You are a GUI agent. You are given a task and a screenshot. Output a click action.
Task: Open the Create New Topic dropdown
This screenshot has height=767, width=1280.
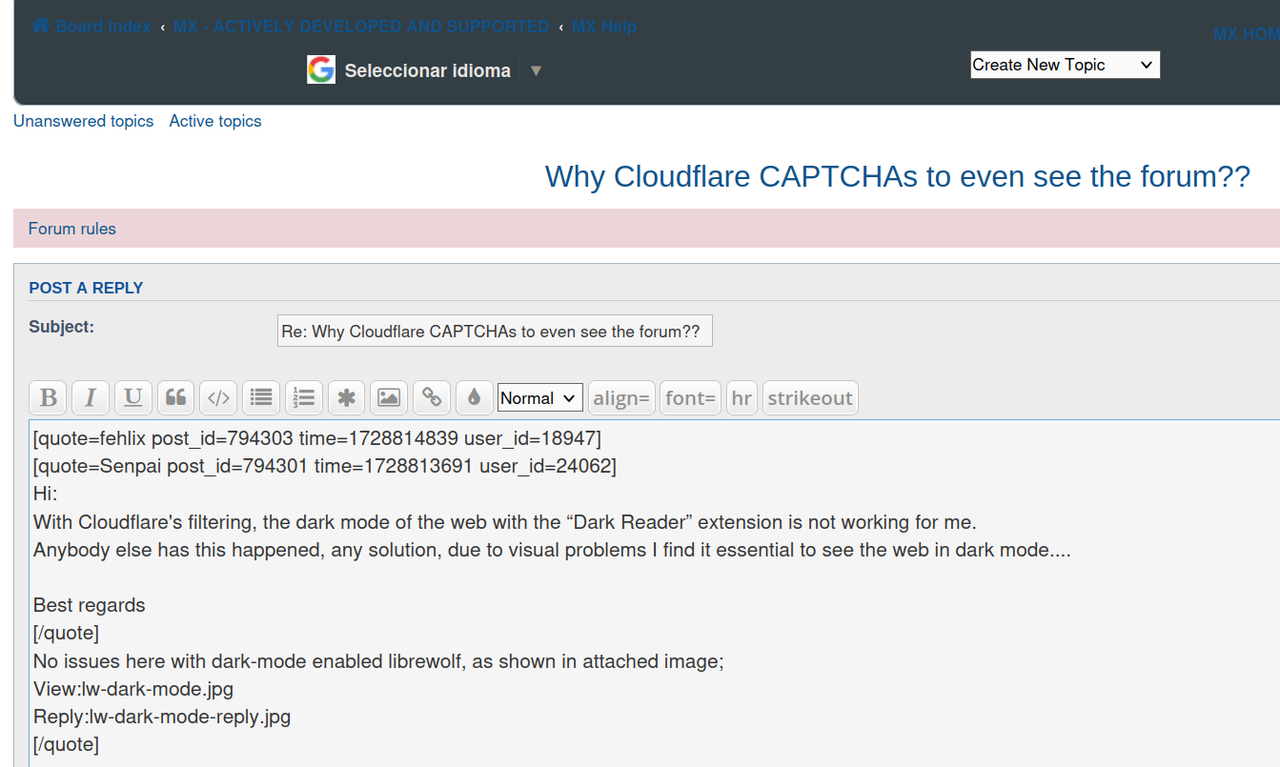[x=1065, y=65]
